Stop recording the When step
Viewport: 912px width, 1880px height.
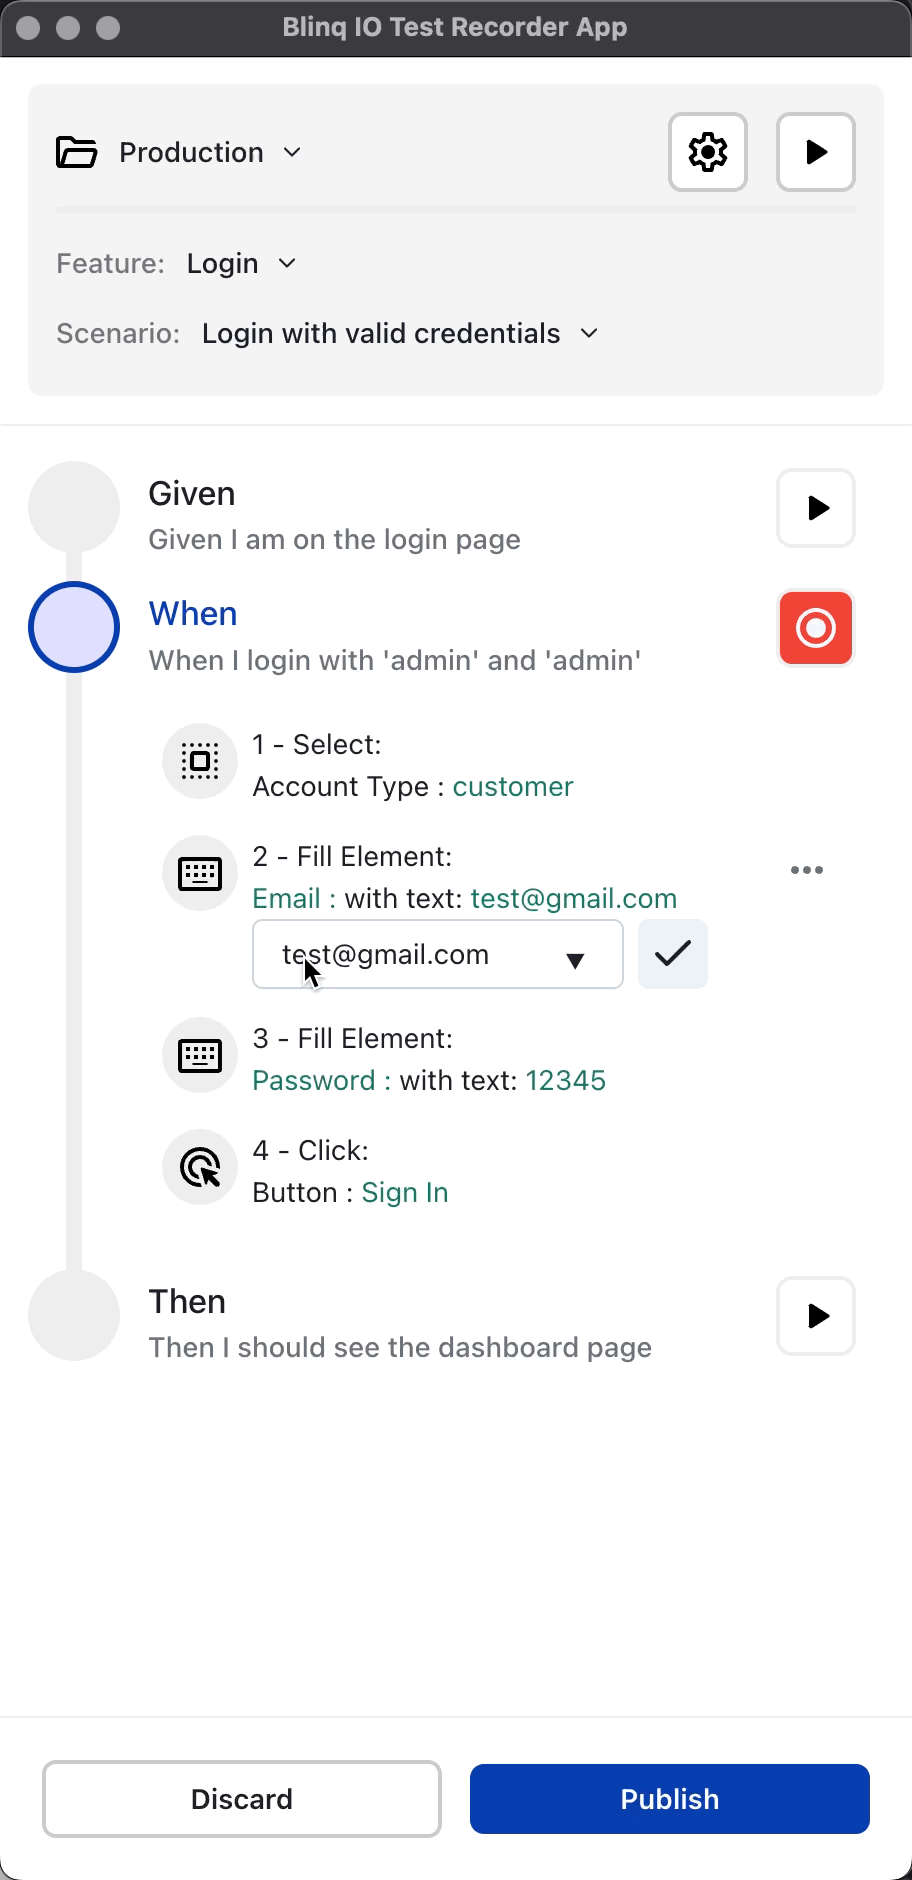pyautogui.click(x=816, y=628)
